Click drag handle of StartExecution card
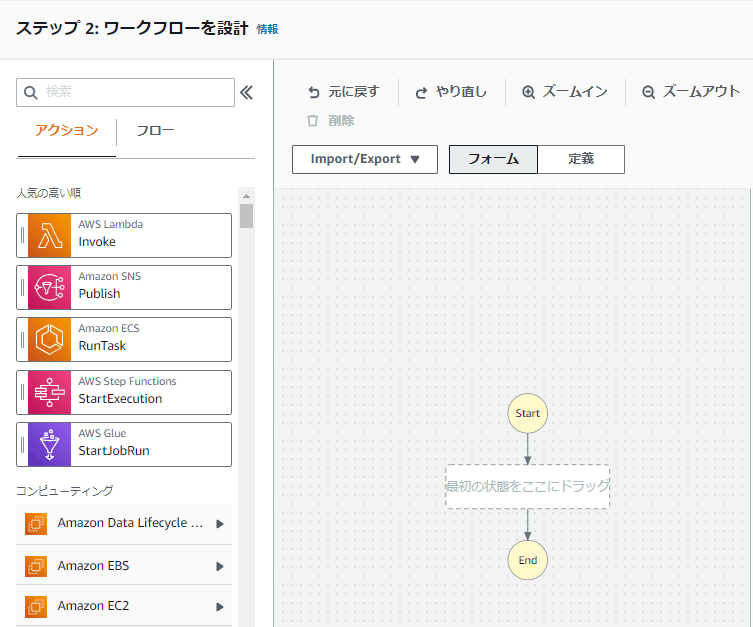Screen dimensions: 753x627 22,392
